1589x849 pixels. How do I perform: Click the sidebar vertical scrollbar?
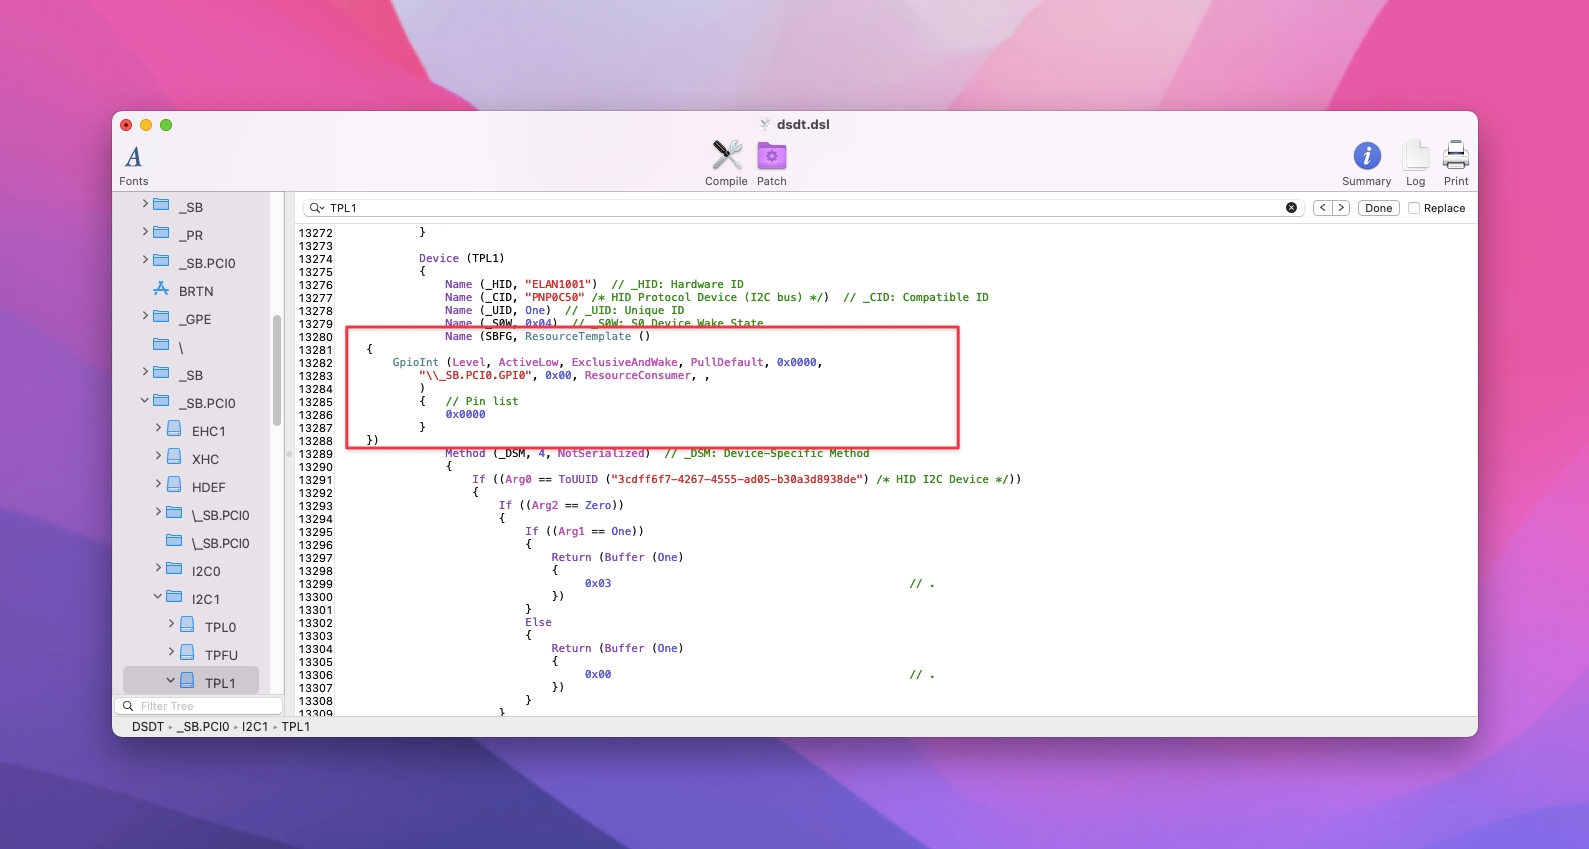[276, 370]
